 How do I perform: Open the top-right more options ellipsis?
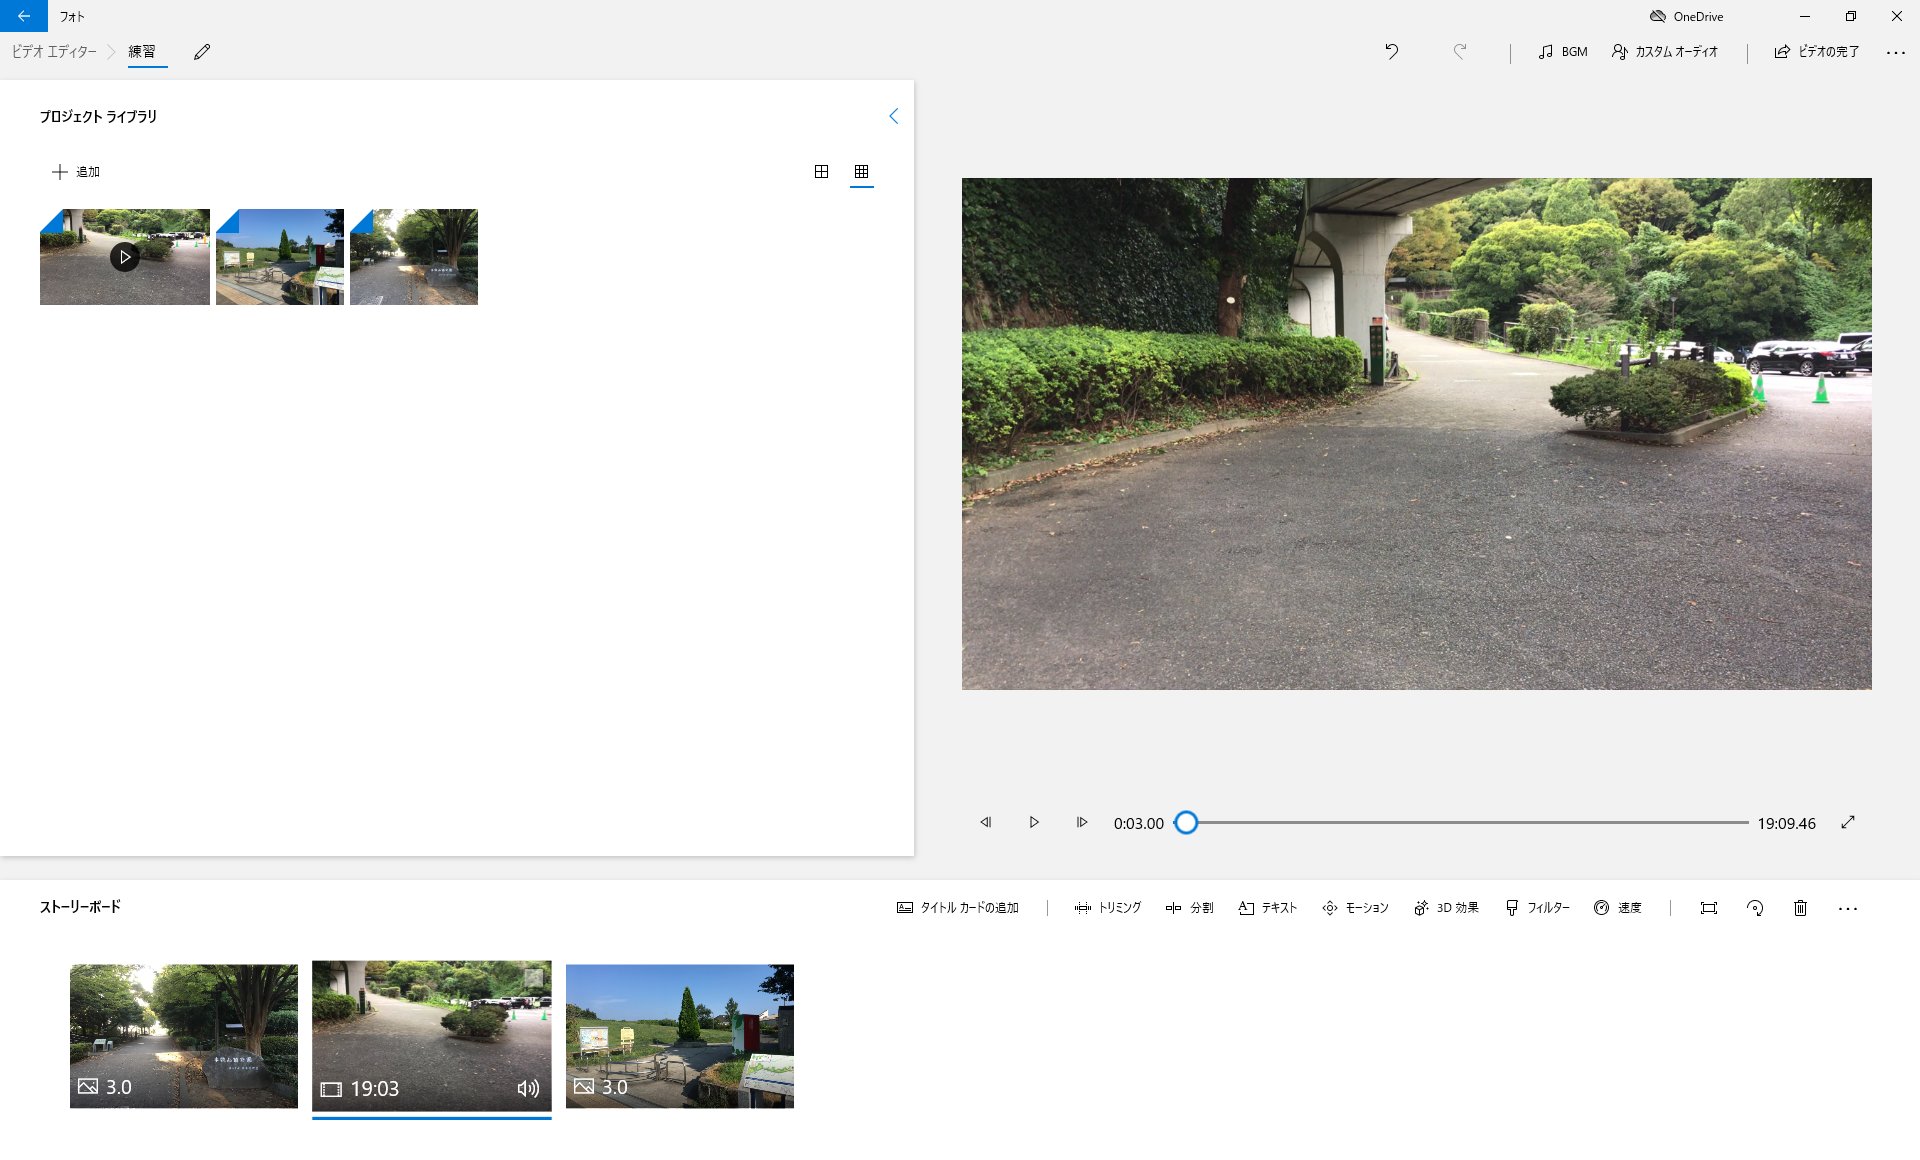(1895, 52)
